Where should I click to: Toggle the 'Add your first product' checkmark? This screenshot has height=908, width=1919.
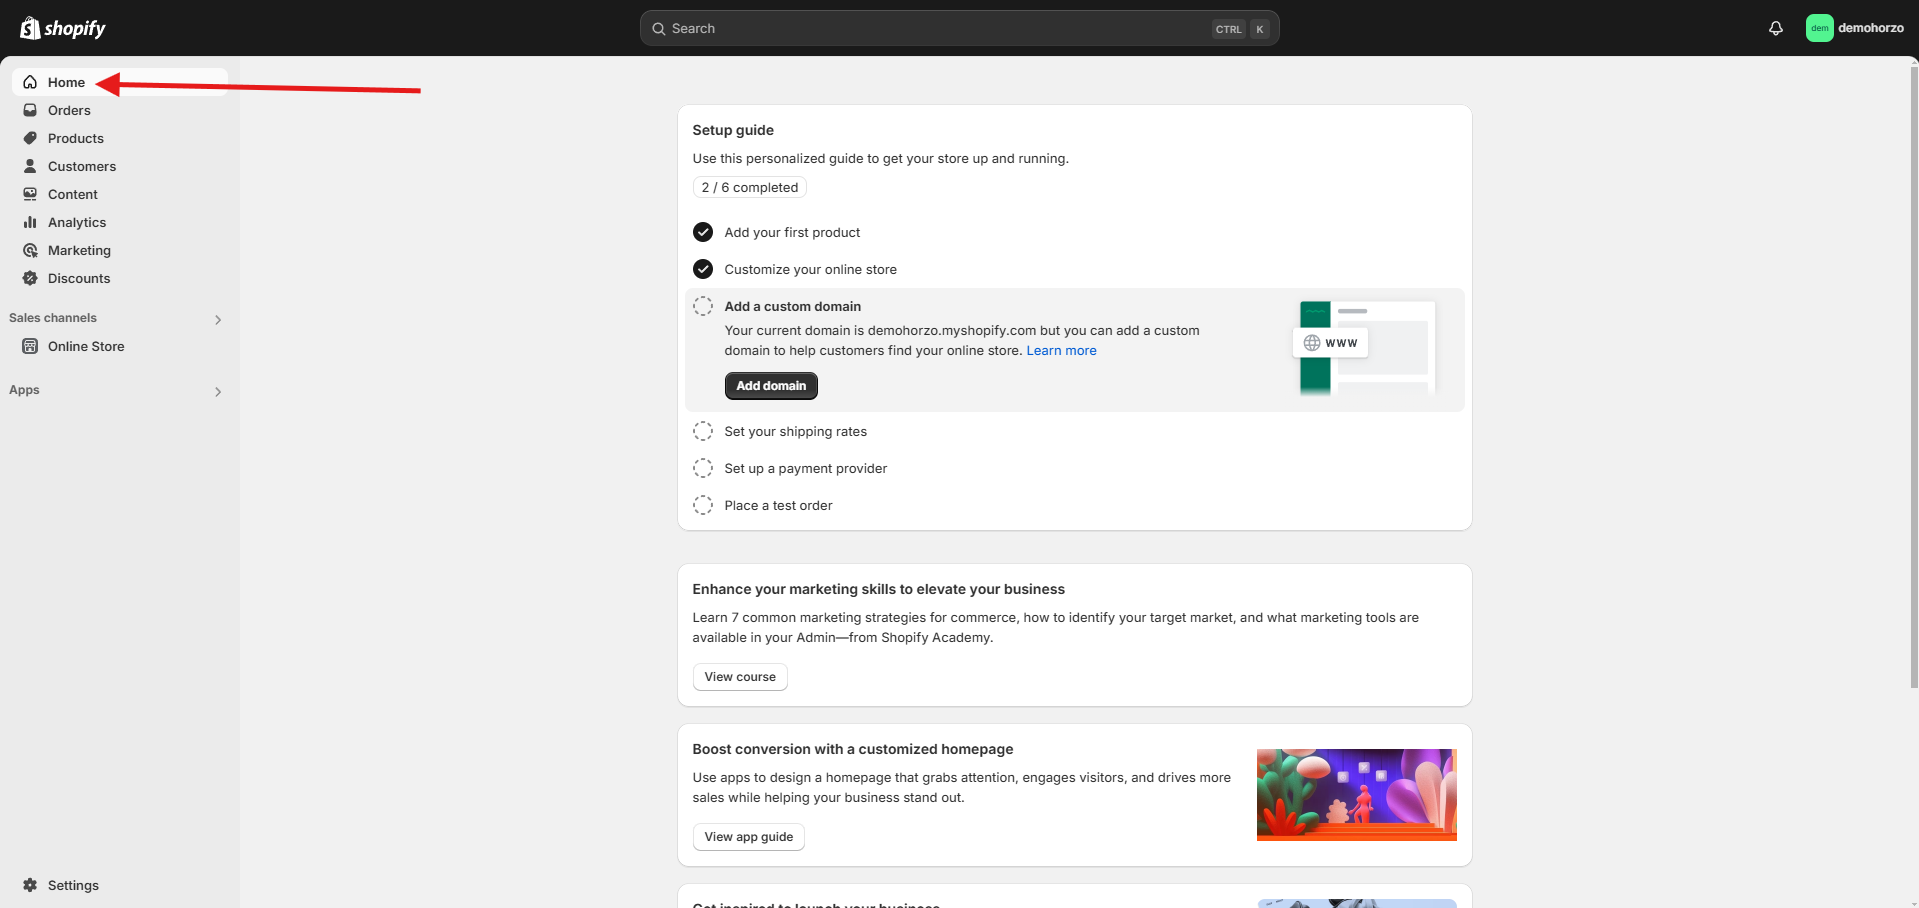[703, 232]
